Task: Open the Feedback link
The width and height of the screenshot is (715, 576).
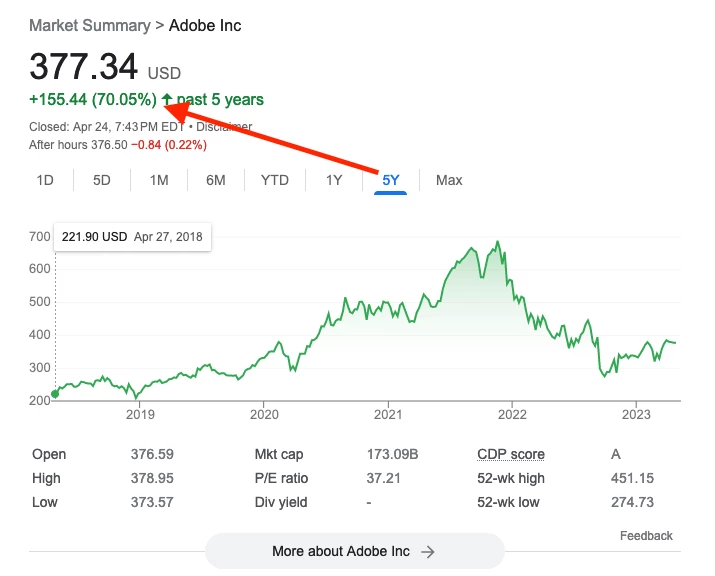Action: click(646, 535)
